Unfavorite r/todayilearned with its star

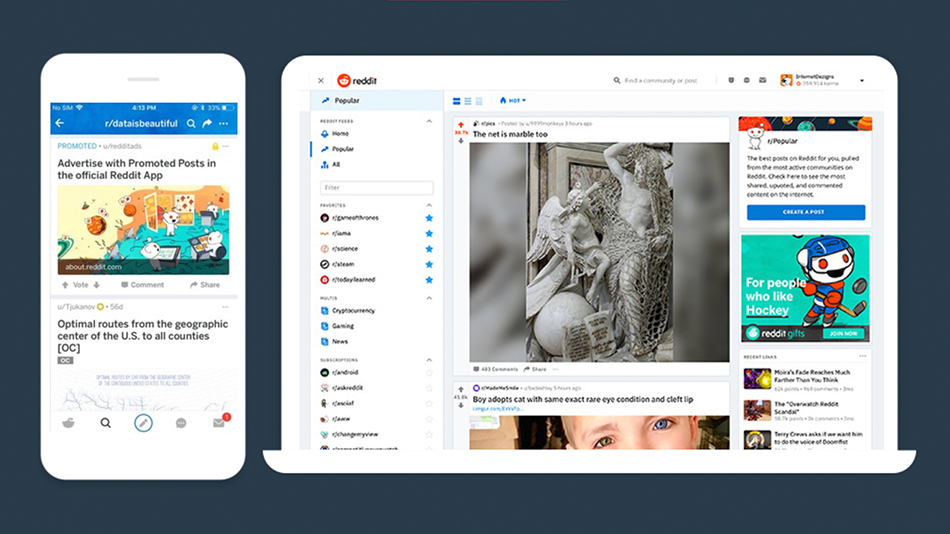click(x=429, y=279)
